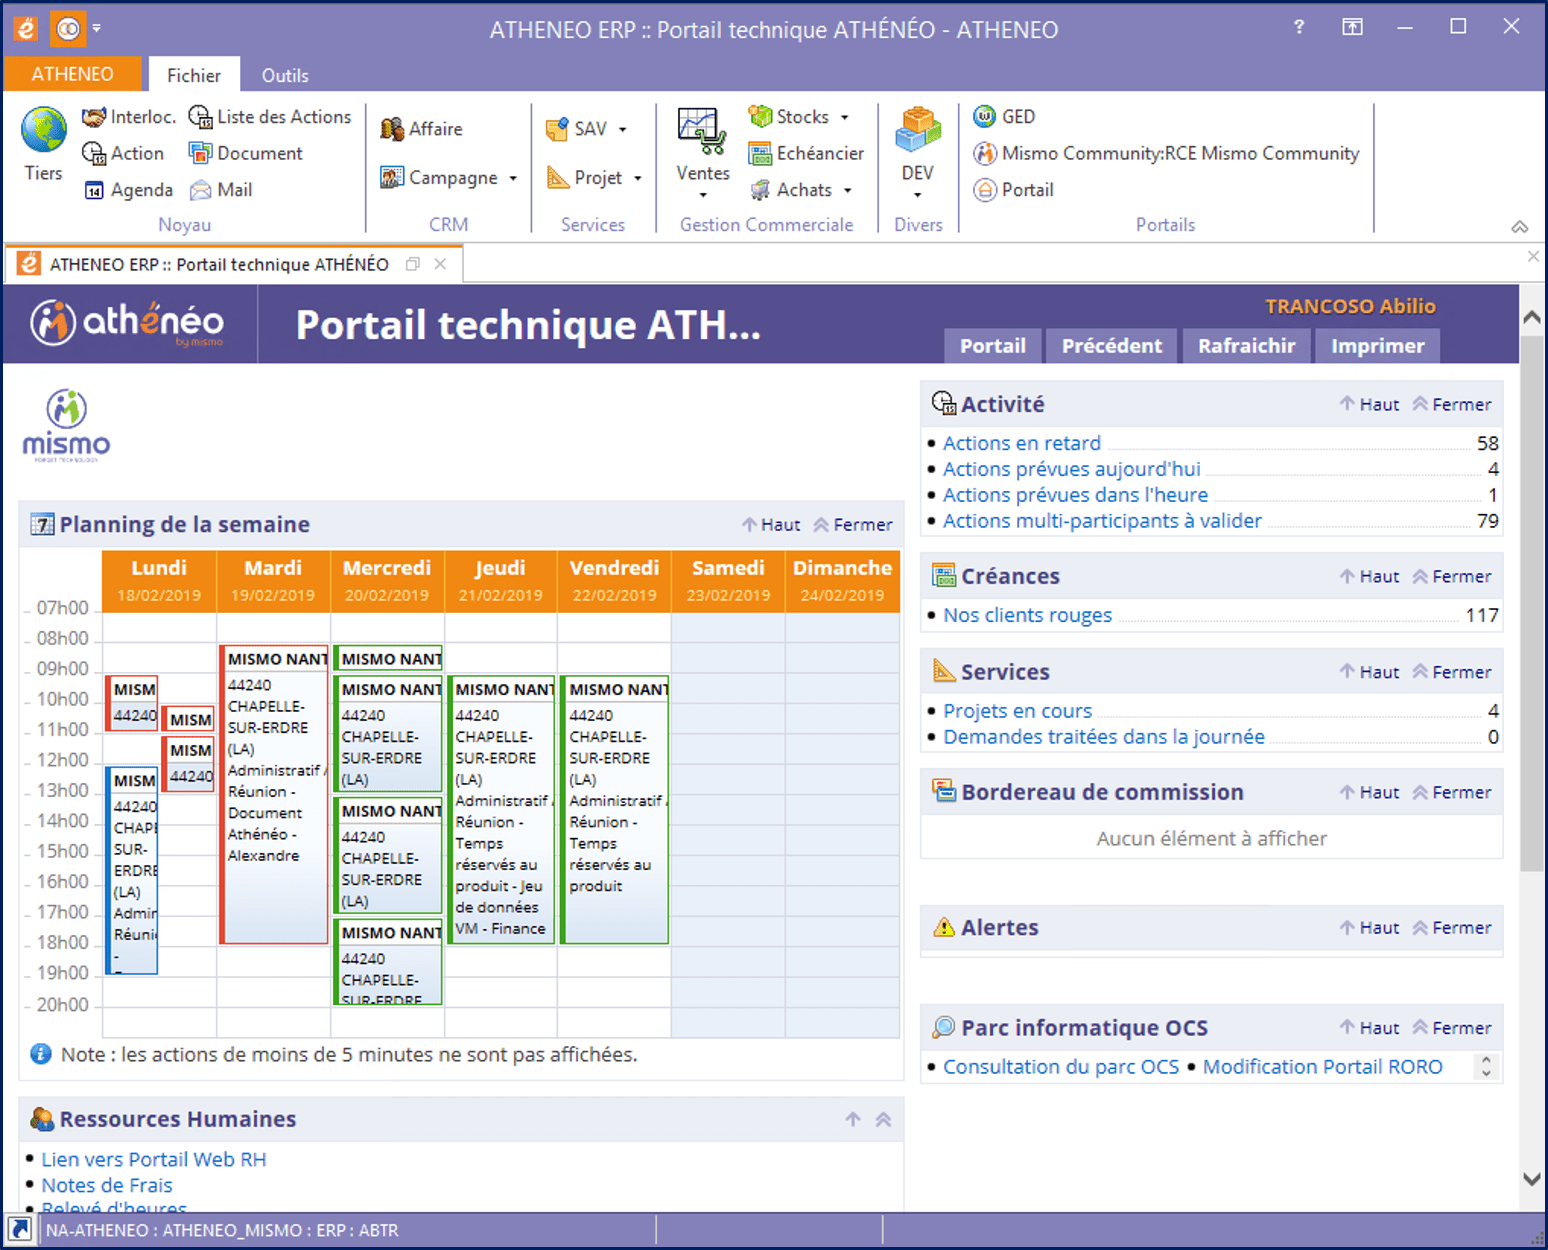Open Mardi's MISMO NANT planning event
The height and width of the screenshot is (1250, 1548).
coord(274,794)
